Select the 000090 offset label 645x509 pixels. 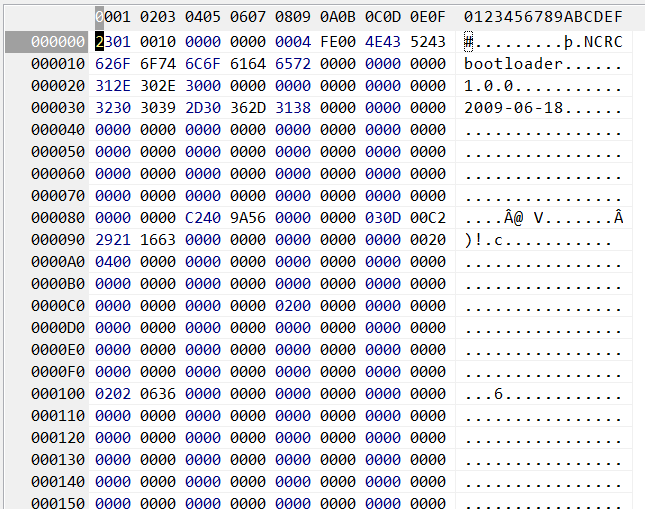click(x=58, y=240)
